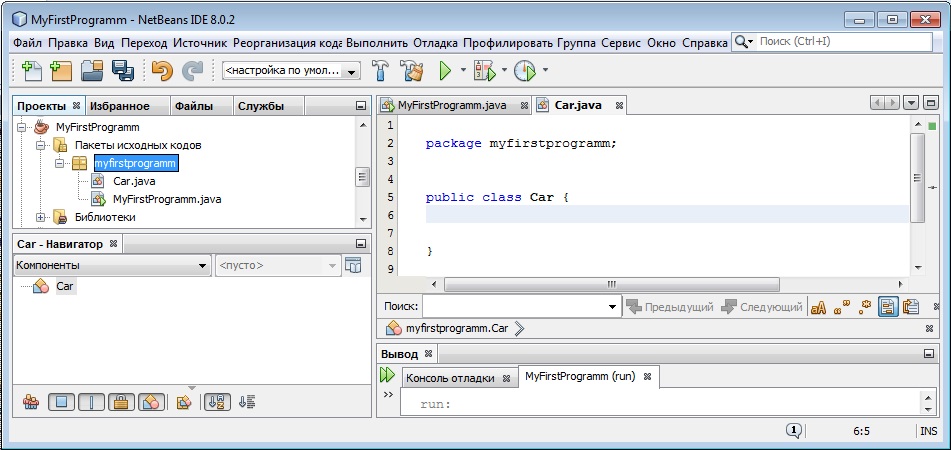The width and height of the screenshot is (951, 450).
Task: Collapse the Пакеты исходных кодов node
Action: 41,146
